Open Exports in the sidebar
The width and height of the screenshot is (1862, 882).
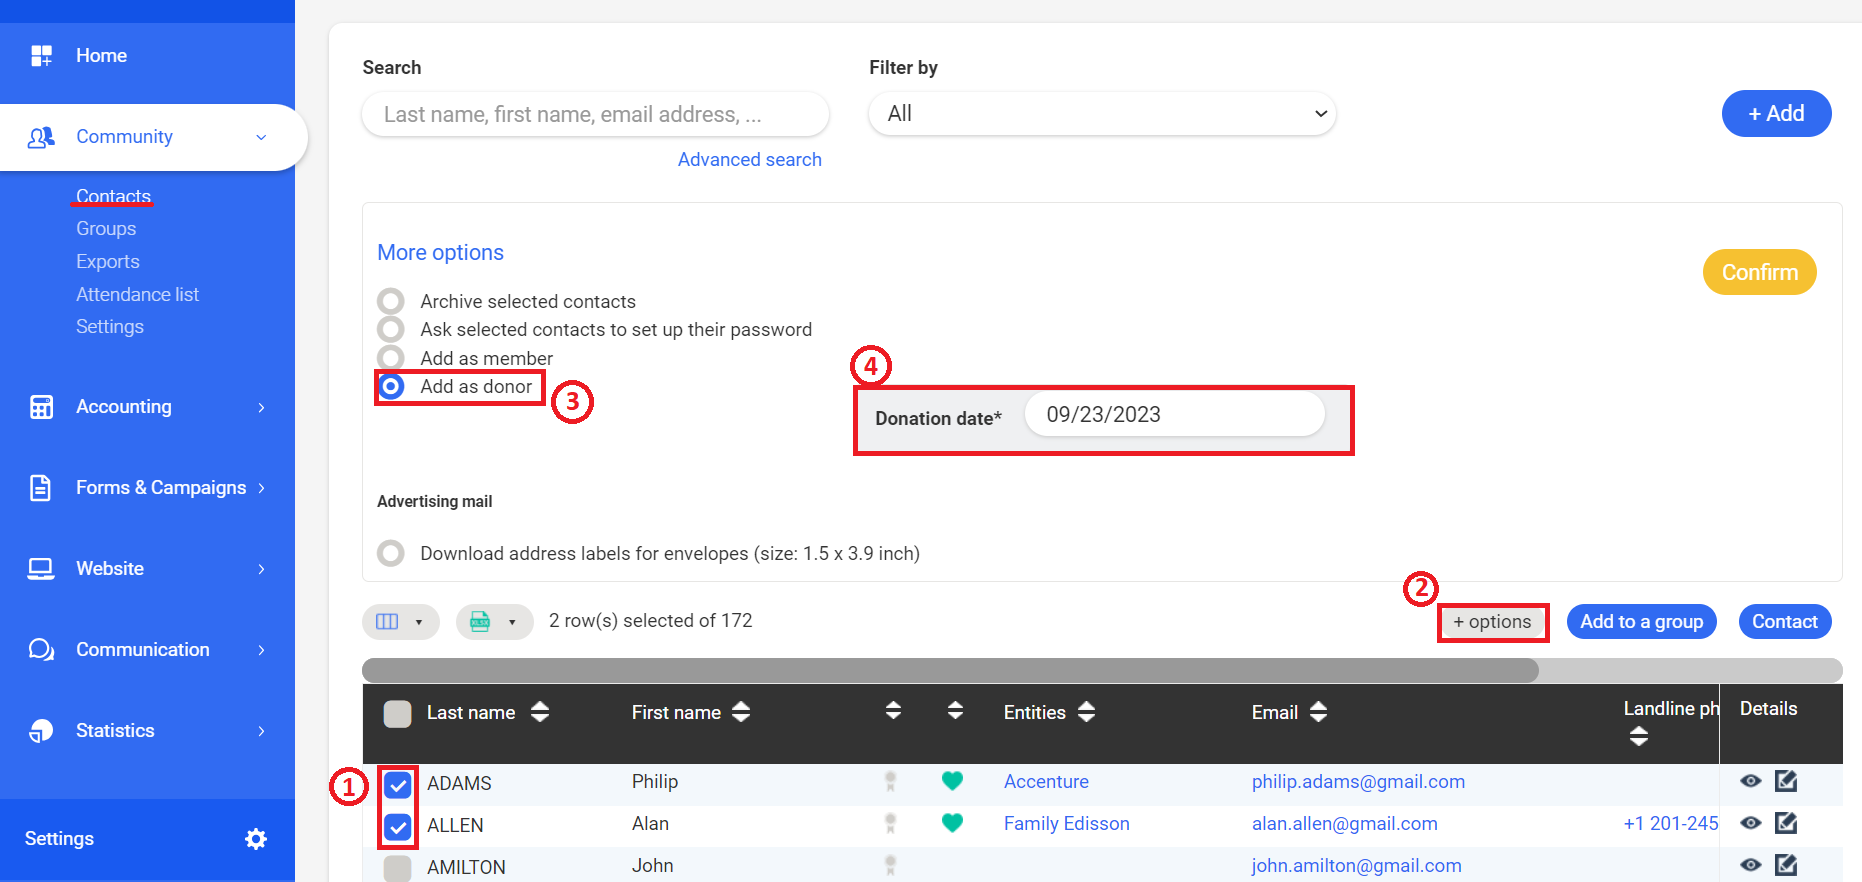coord(108,262)
